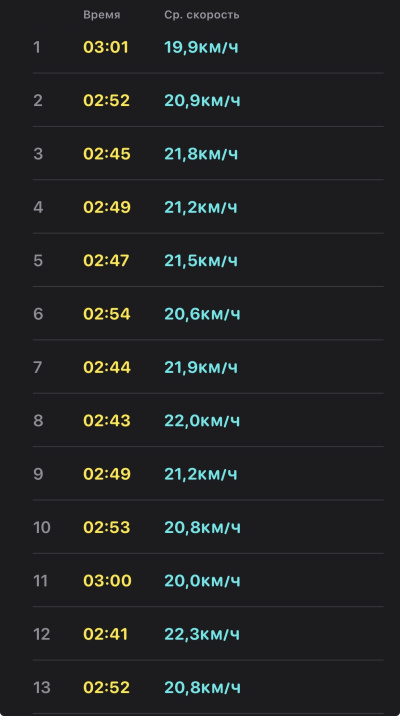Select lap 10 time 02:53
Screen dimensions: 400x716
[x=106, y=527]
